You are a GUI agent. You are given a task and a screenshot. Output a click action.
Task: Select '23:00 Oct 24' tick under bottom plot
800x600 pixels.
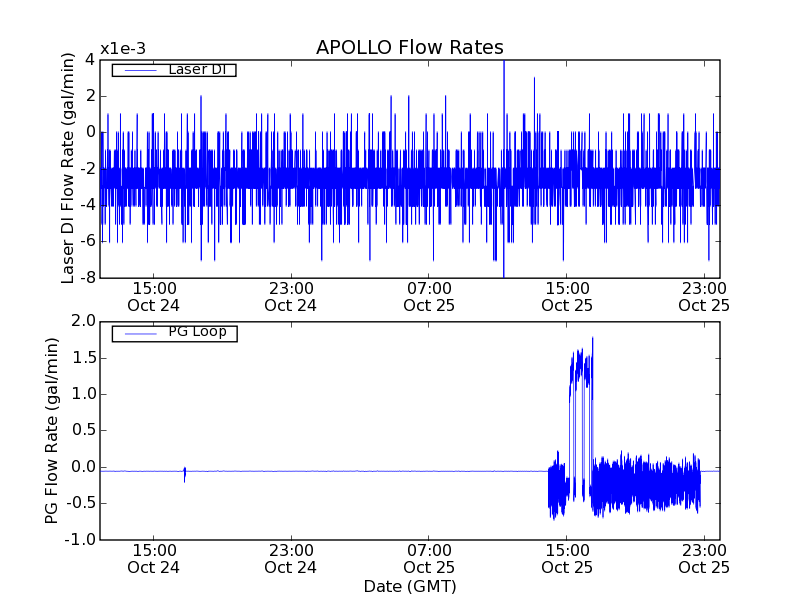[291, 558]
